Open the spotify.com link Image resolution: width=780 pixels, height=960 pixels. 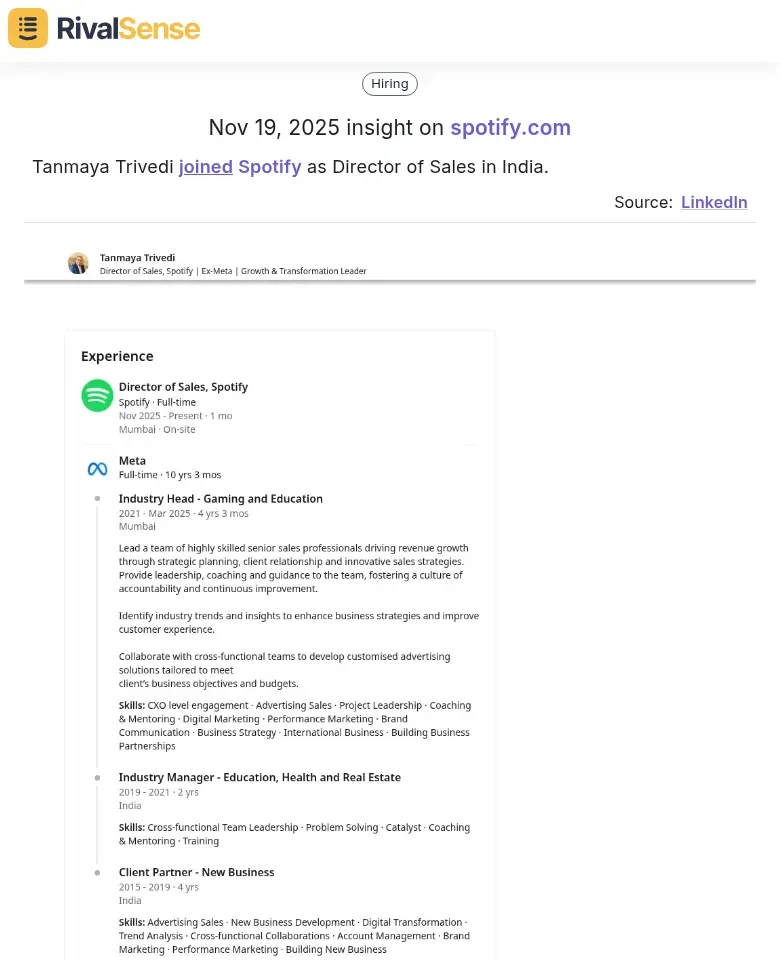coord(510,128)
